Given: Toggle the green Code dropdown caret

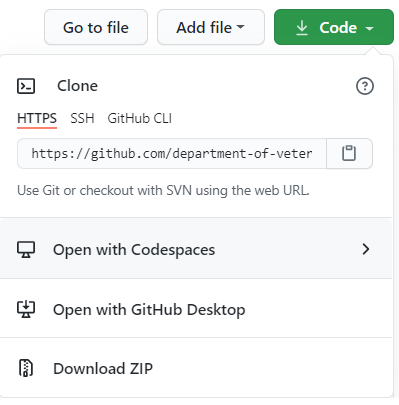Looking at the screenshot, I should pos(369,29).
